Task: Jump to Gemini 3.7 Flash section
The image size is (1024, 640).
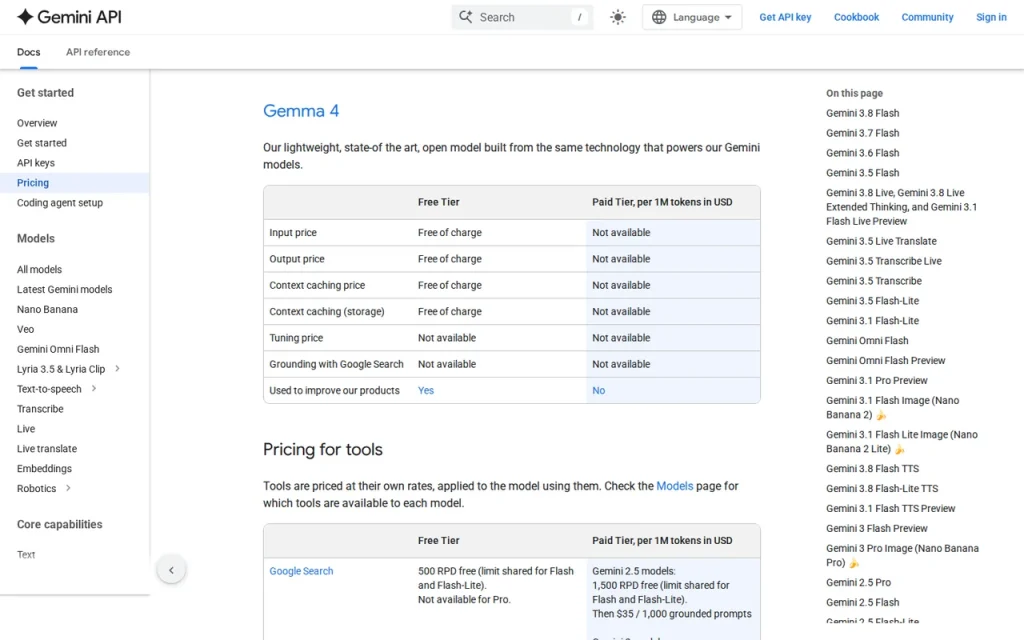Action: [x=863, y=133]
